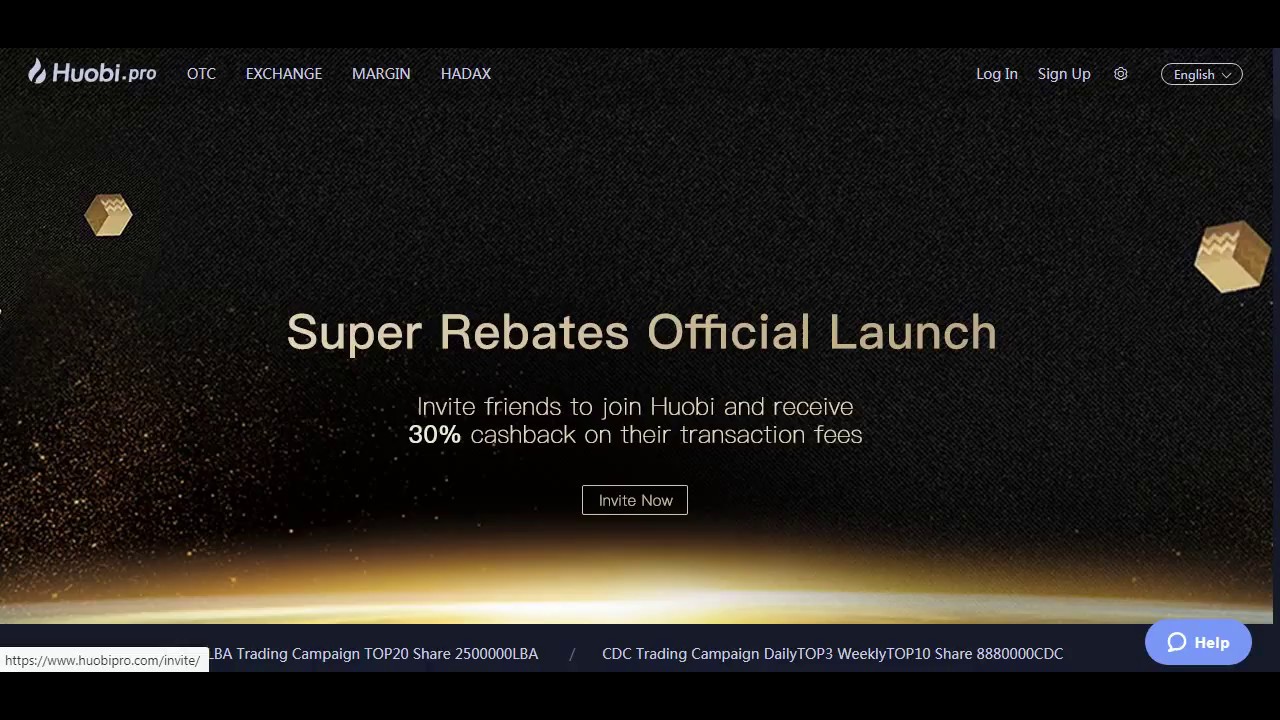Click the large gold cube under the language dropdown
The image size is (1280, 720).
[1232, 257]
